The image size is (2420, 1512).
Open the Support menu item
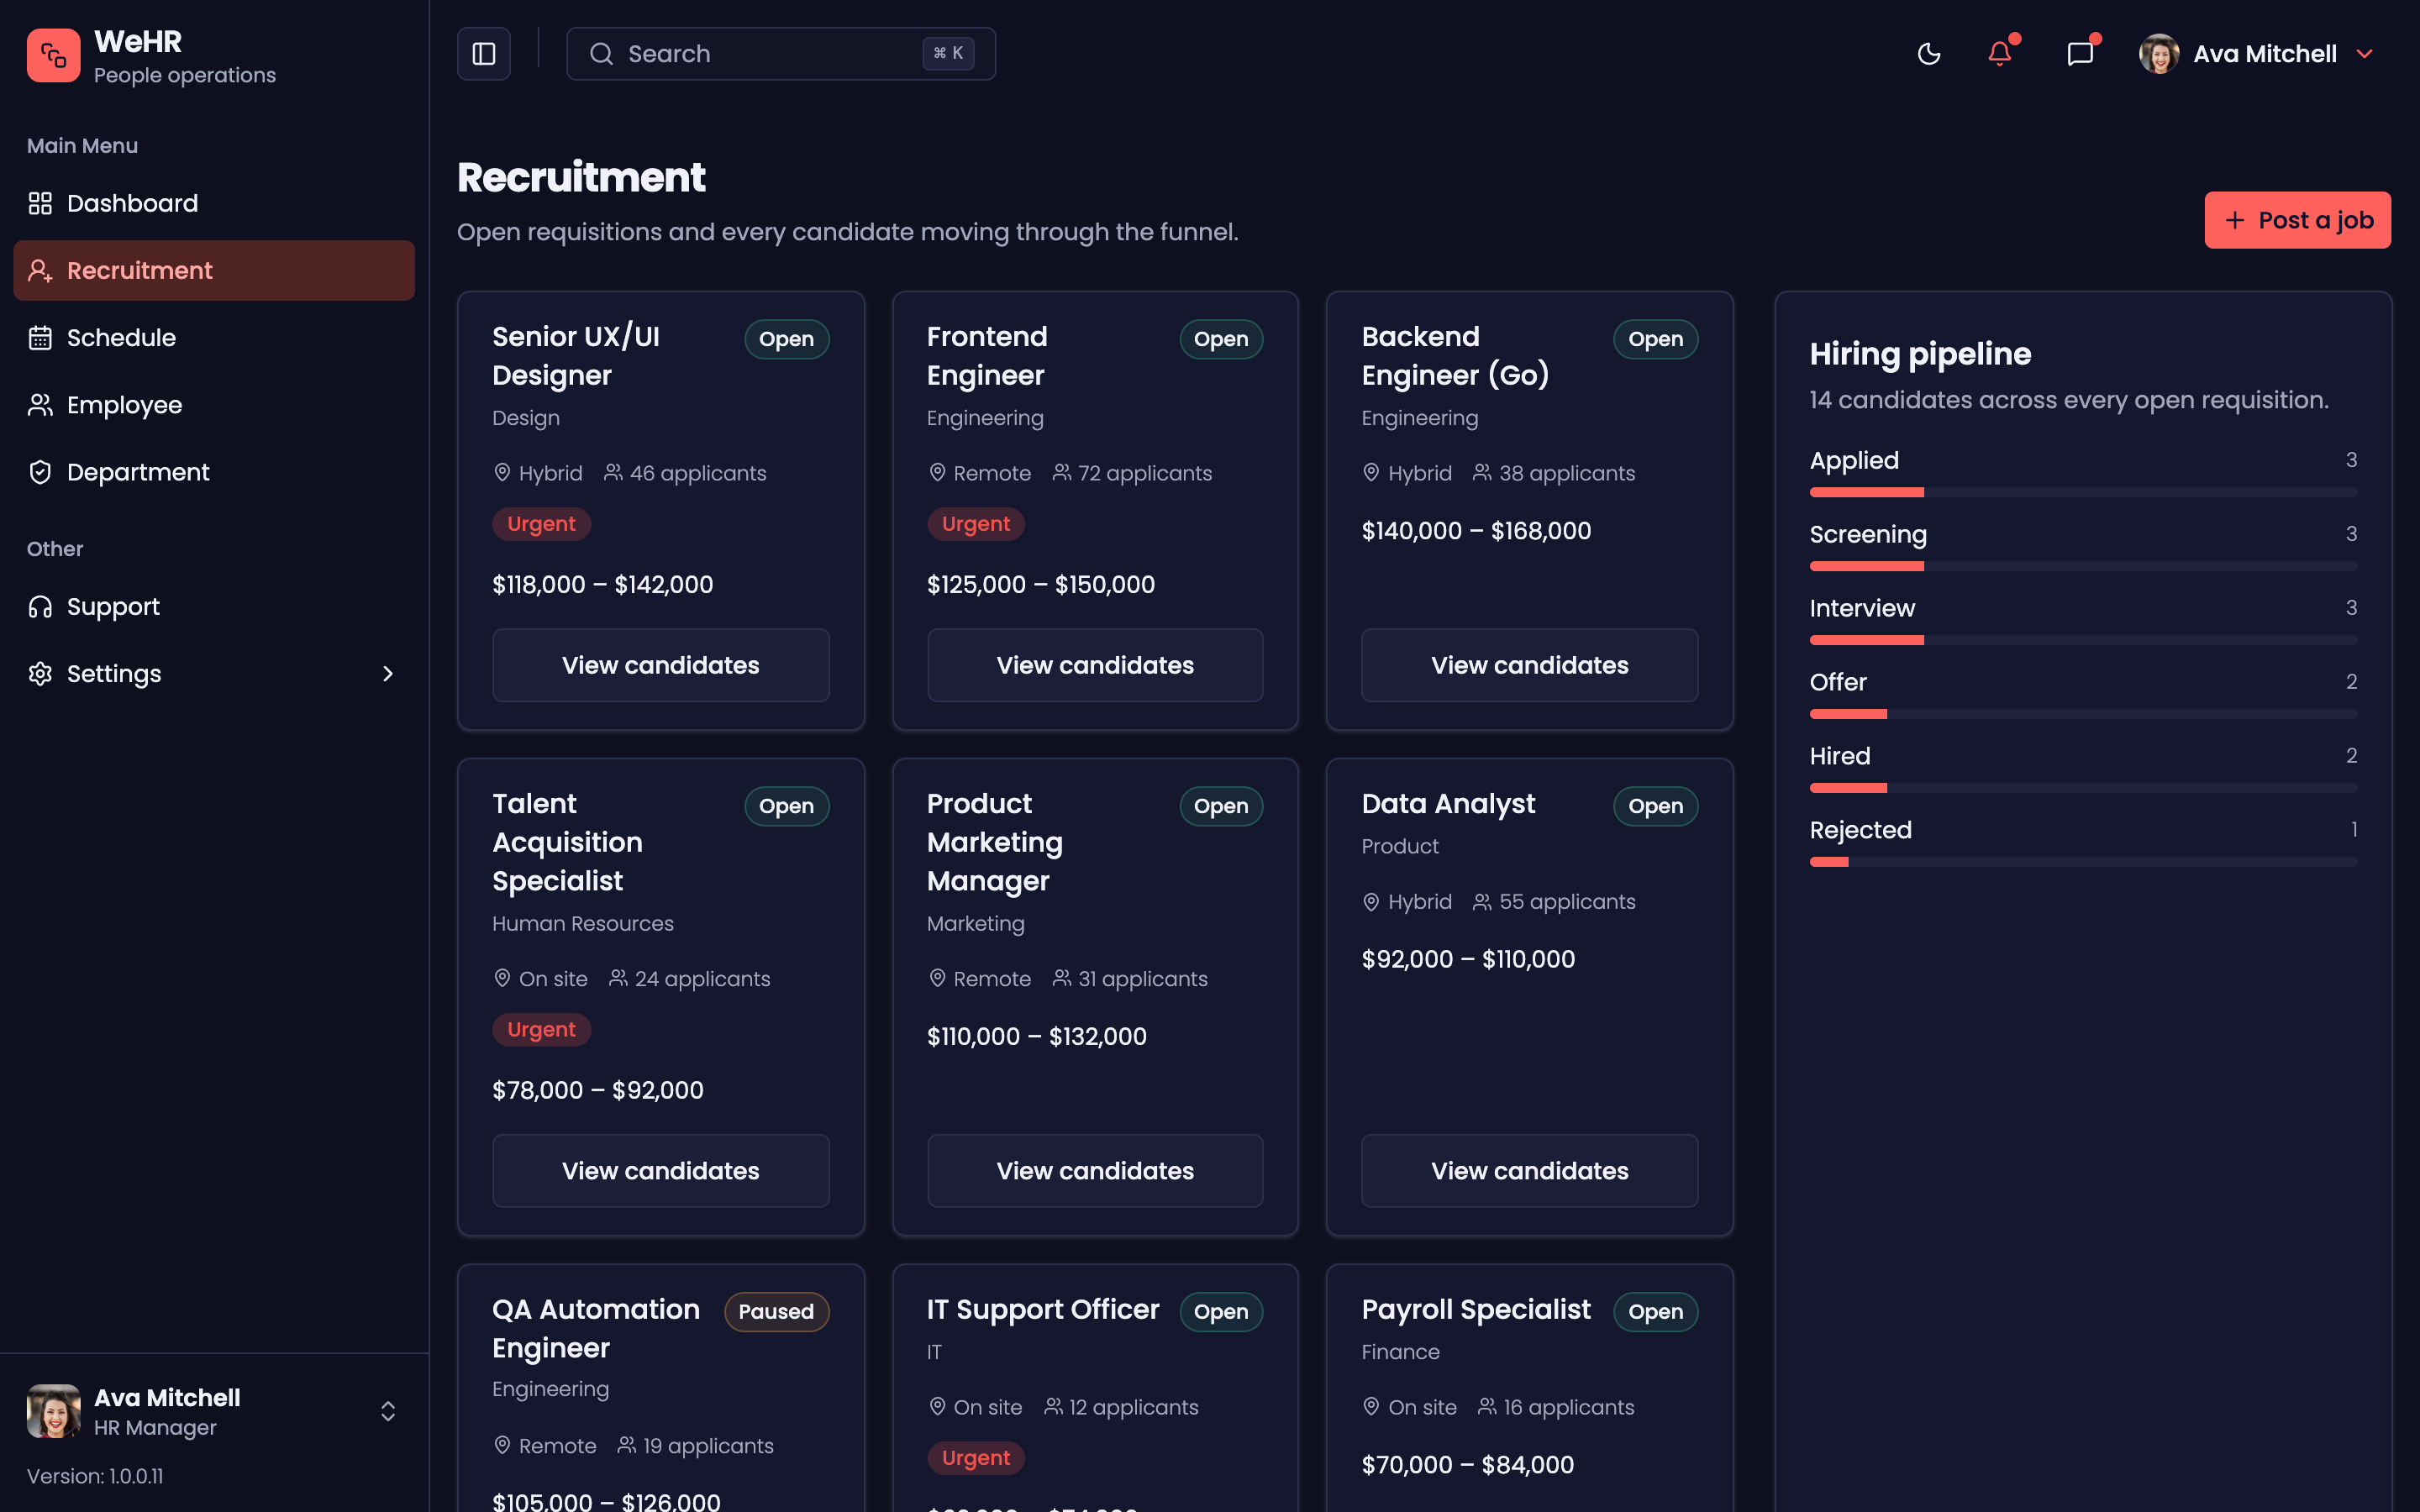click(x=214, y=607)
